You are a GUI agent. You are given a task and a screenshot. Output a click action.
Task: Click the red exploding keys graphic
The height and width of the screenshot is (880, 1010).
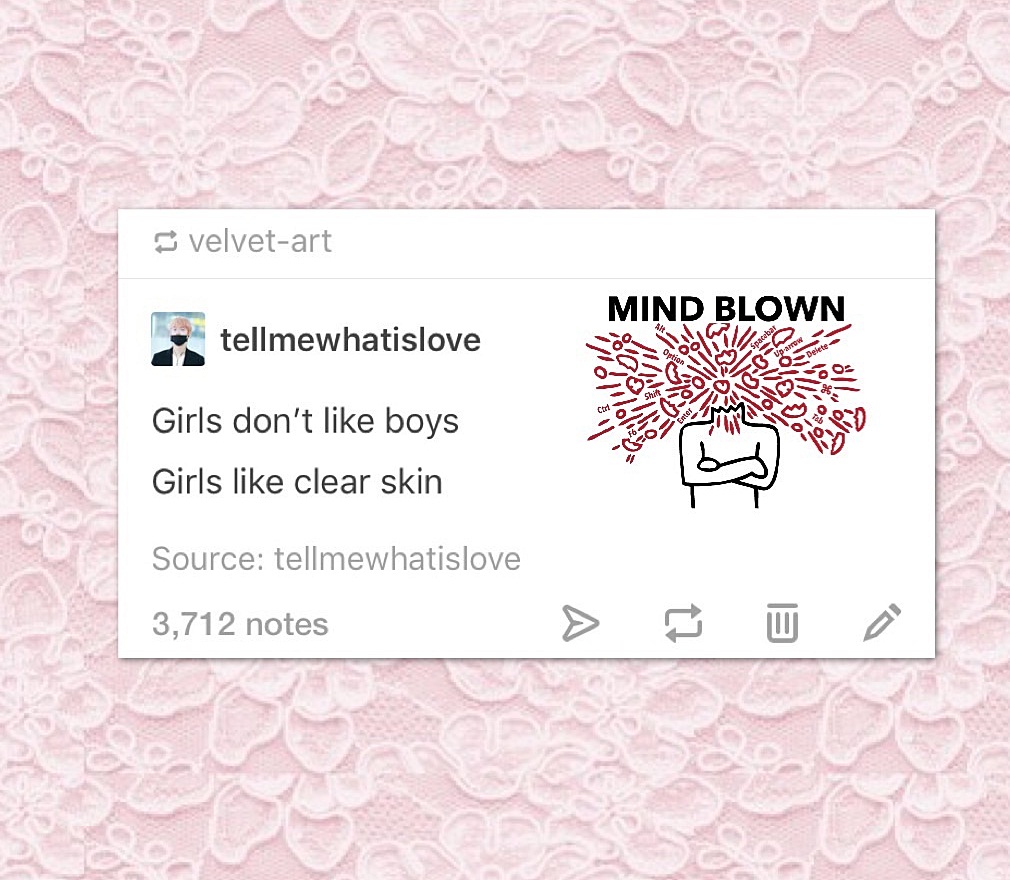pos(726,387)
